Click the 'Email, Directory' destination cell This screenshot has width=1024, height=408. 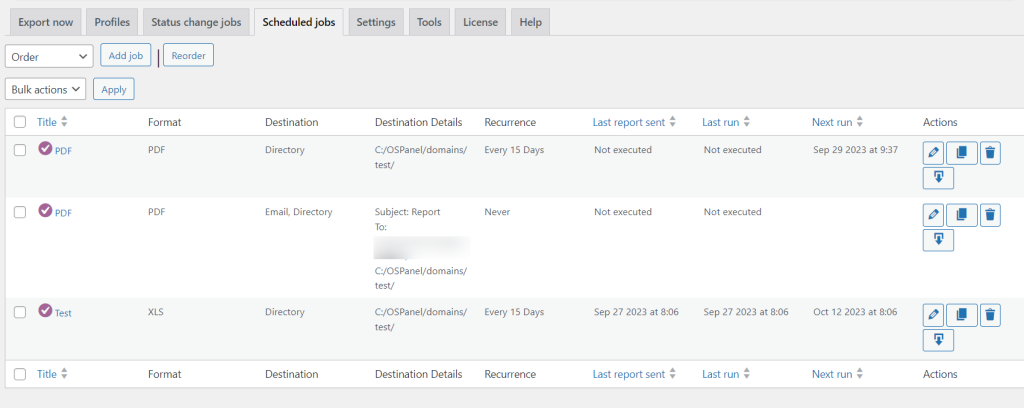(x=298, y=212)
